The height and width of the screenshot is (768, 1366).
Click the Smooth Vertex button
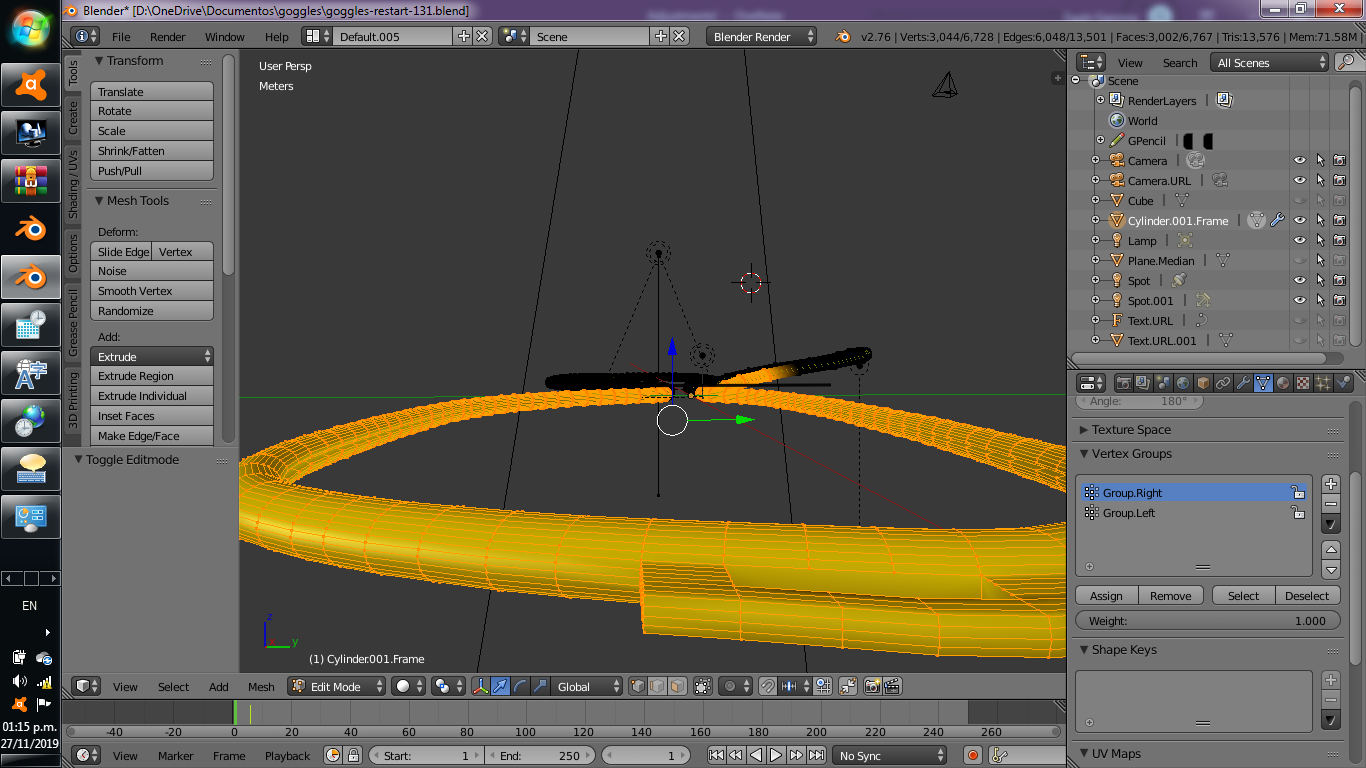(152, 291)
